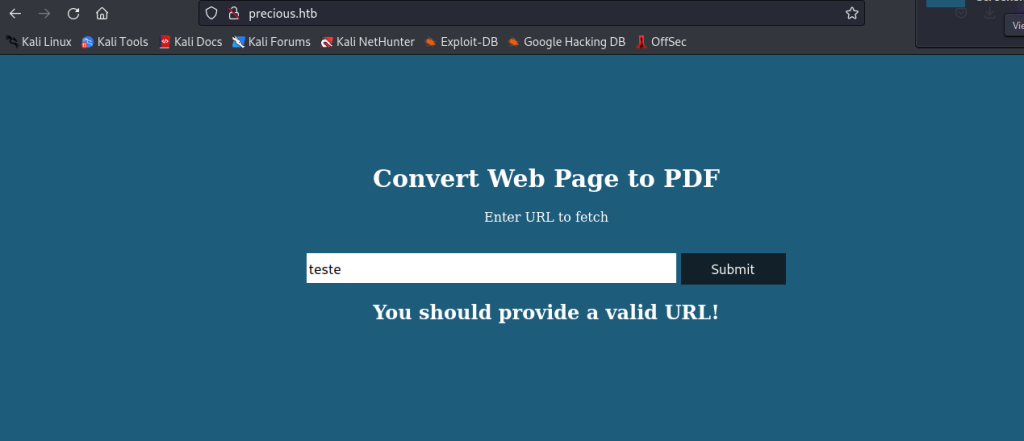
Task: Bookmark this page with the star icon
Action: click(x=851, y=14)
